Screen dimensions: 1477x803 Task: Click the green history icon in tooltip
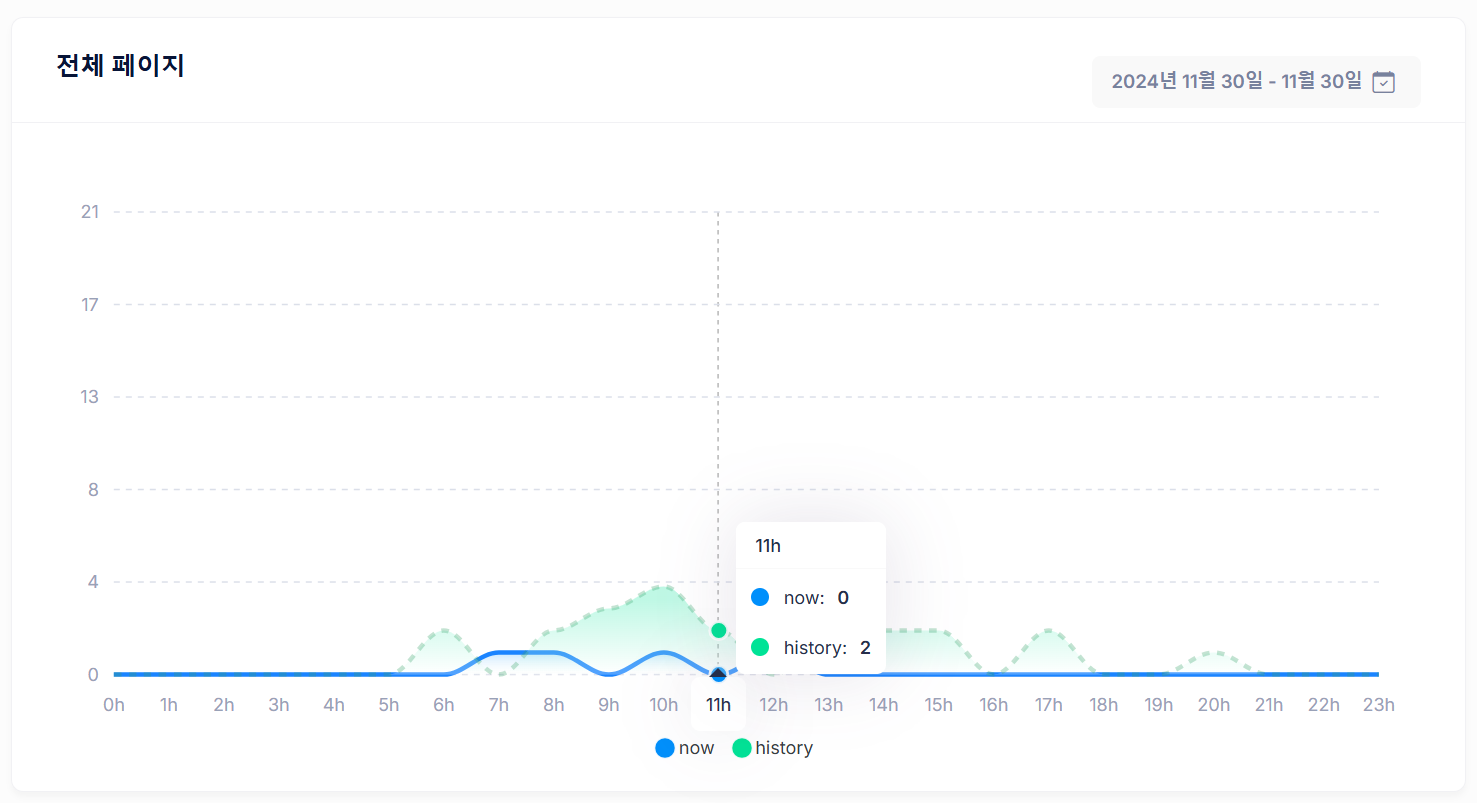(x=760, y=647)
